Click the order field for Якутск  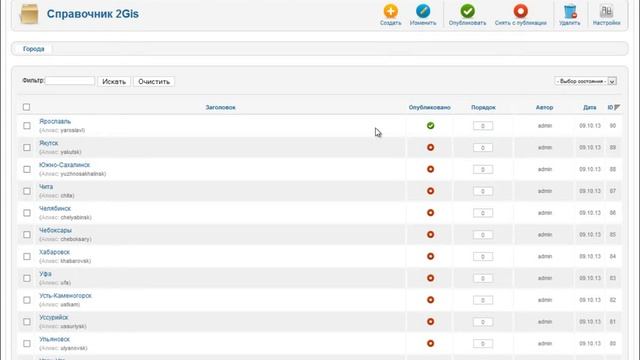[483, 148]
